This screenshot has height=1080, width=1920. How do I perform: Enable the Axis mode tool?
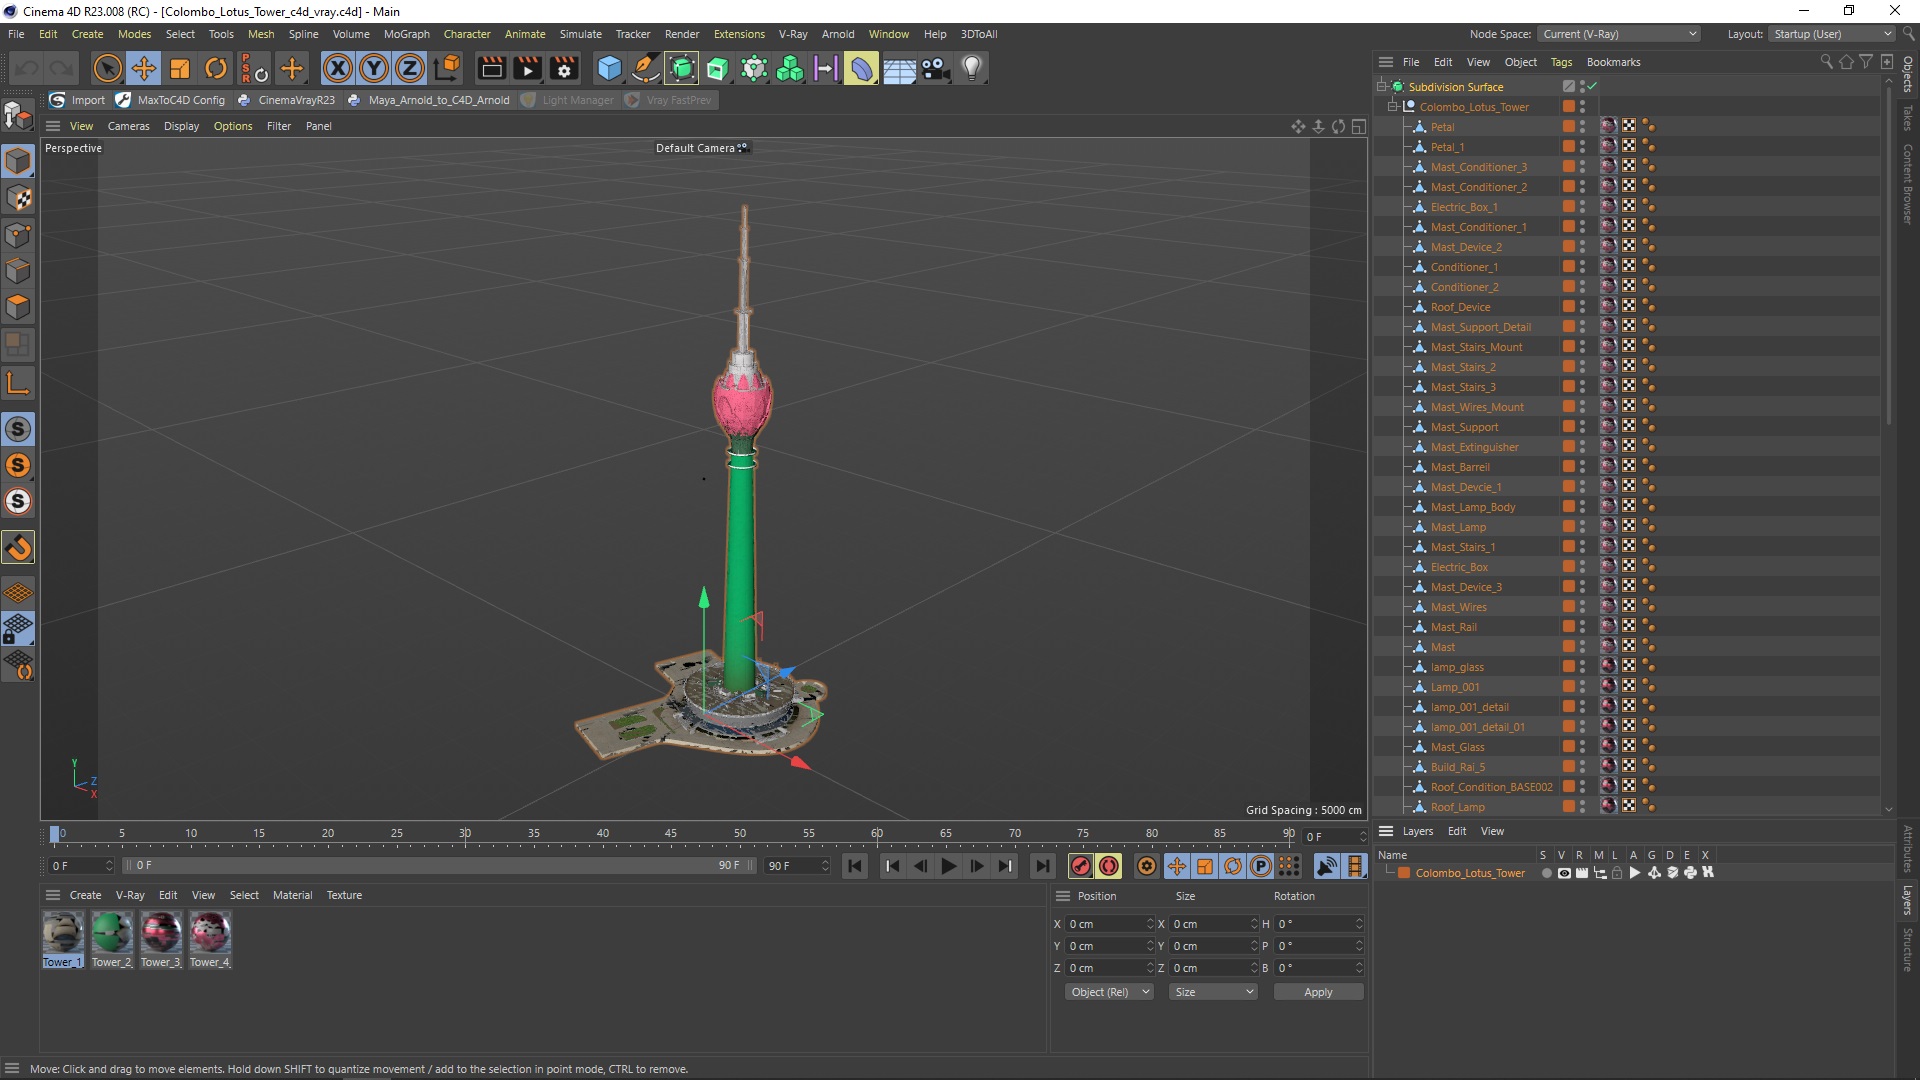click(x=18, y=383)
